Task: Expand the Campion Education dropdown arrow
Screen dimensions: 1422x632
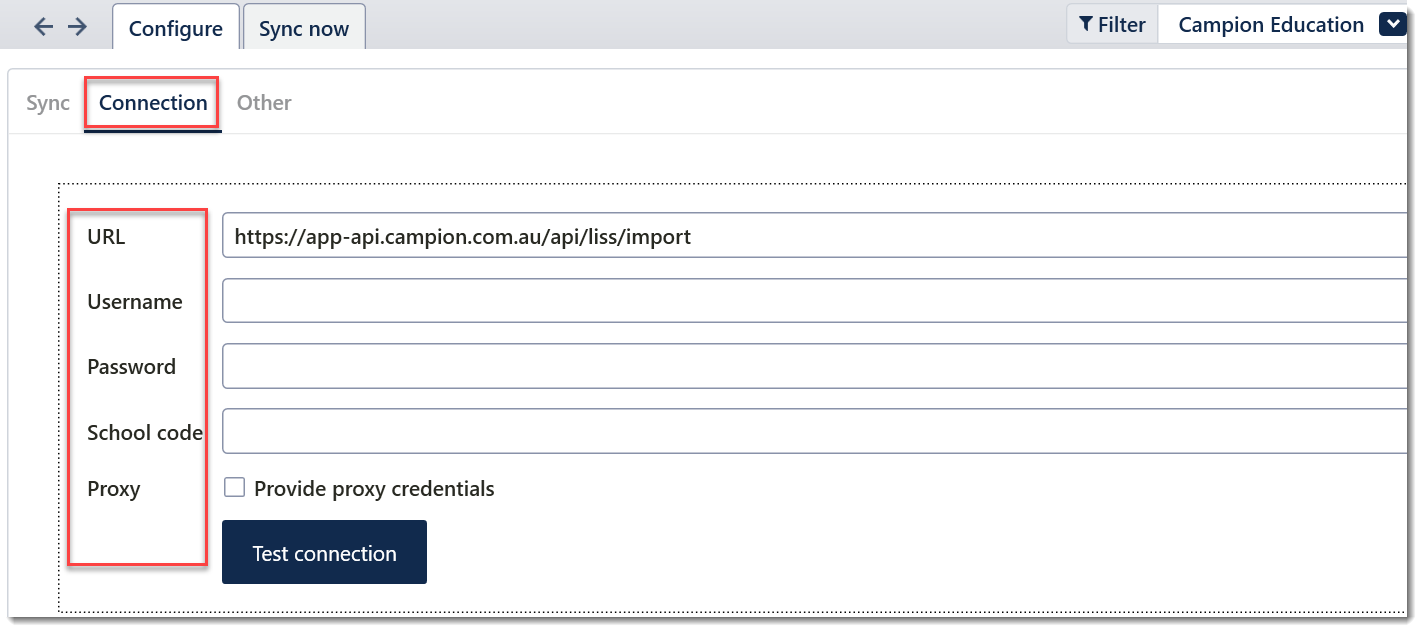Action: tap(1393, 25)
